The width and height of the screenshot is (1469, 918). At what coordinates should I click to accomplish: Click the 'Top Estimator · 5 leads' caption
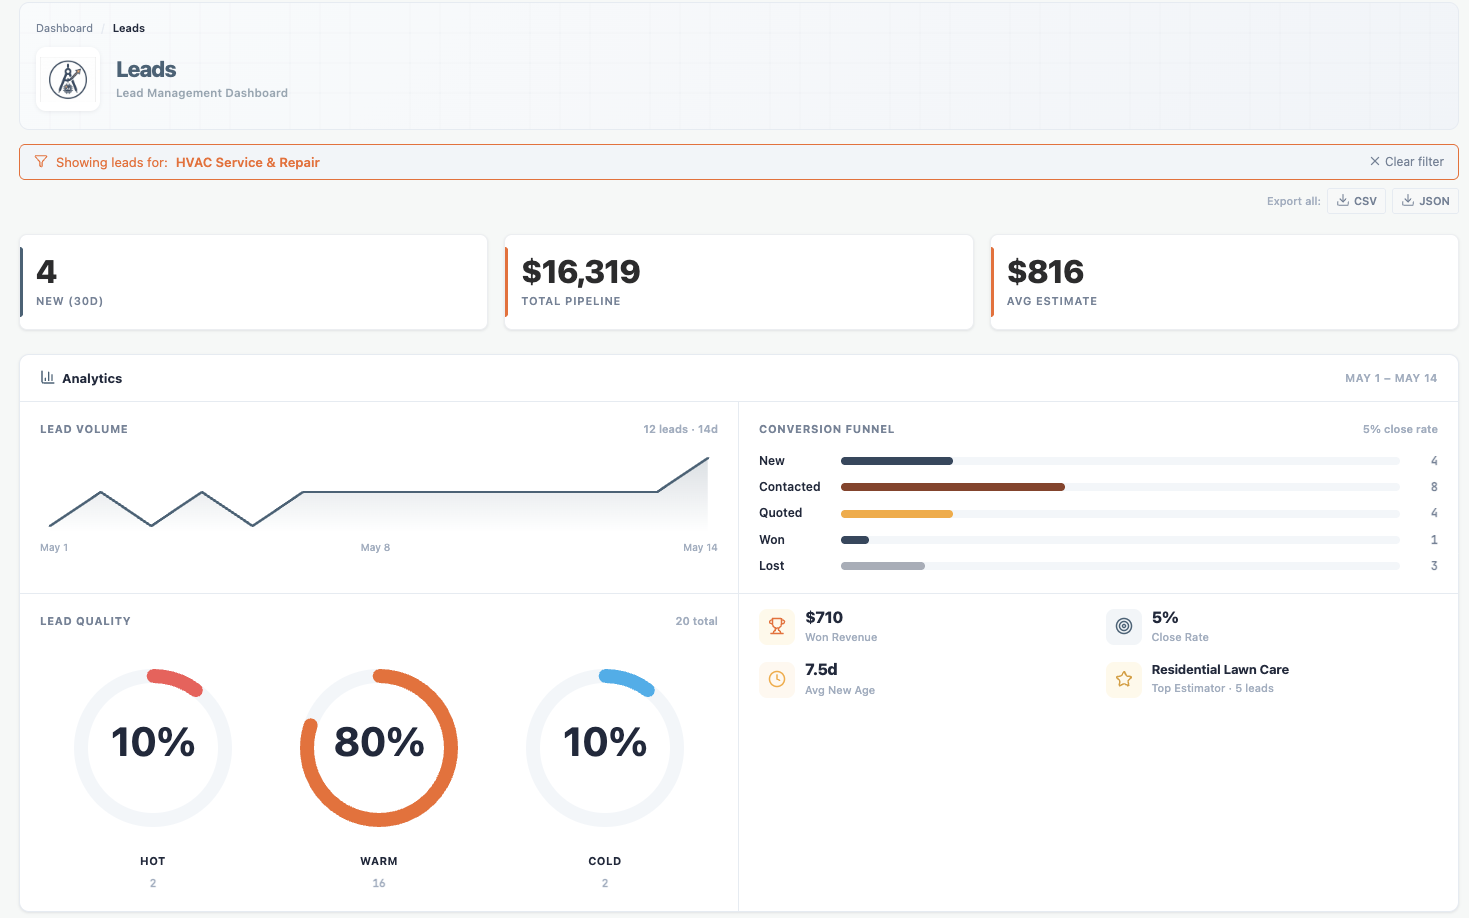pos(1212,688)
